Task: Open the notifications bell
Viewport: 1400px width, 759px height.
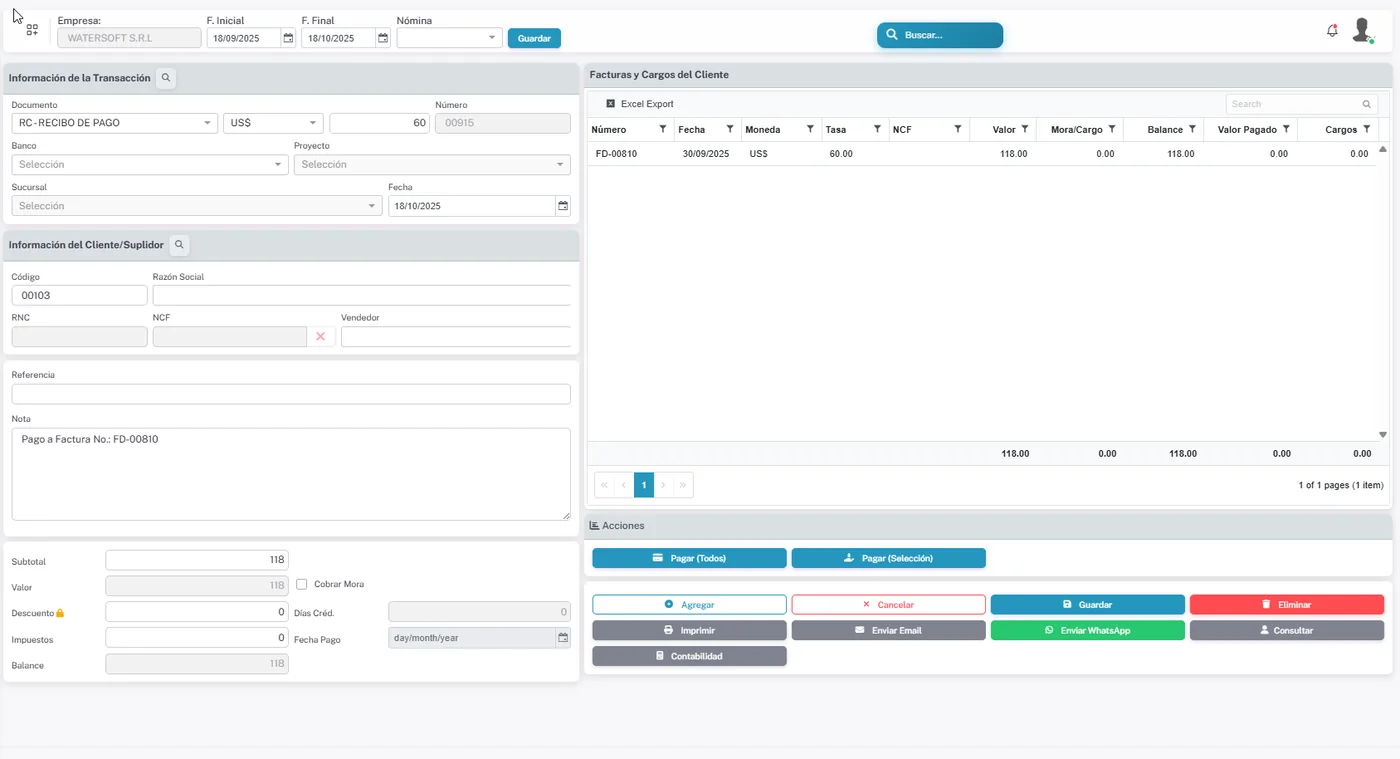Action: pos(1332,31)
